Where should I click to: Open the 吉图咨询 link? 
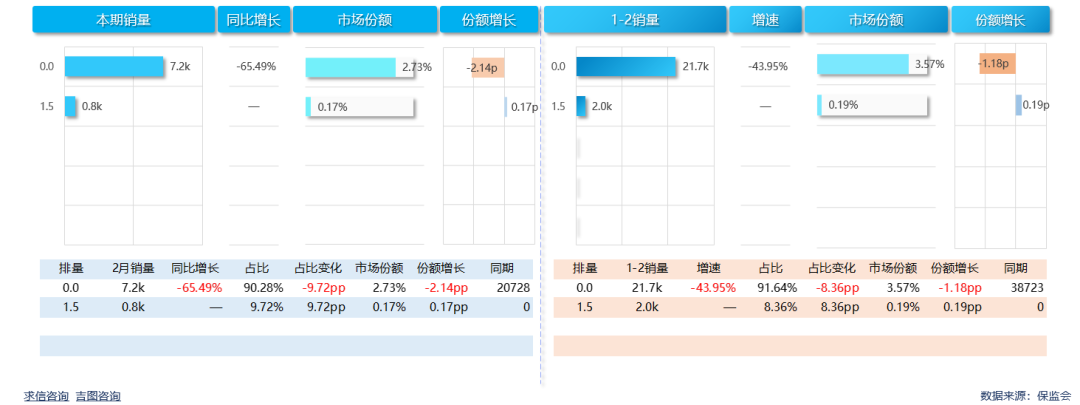point(98,396)
